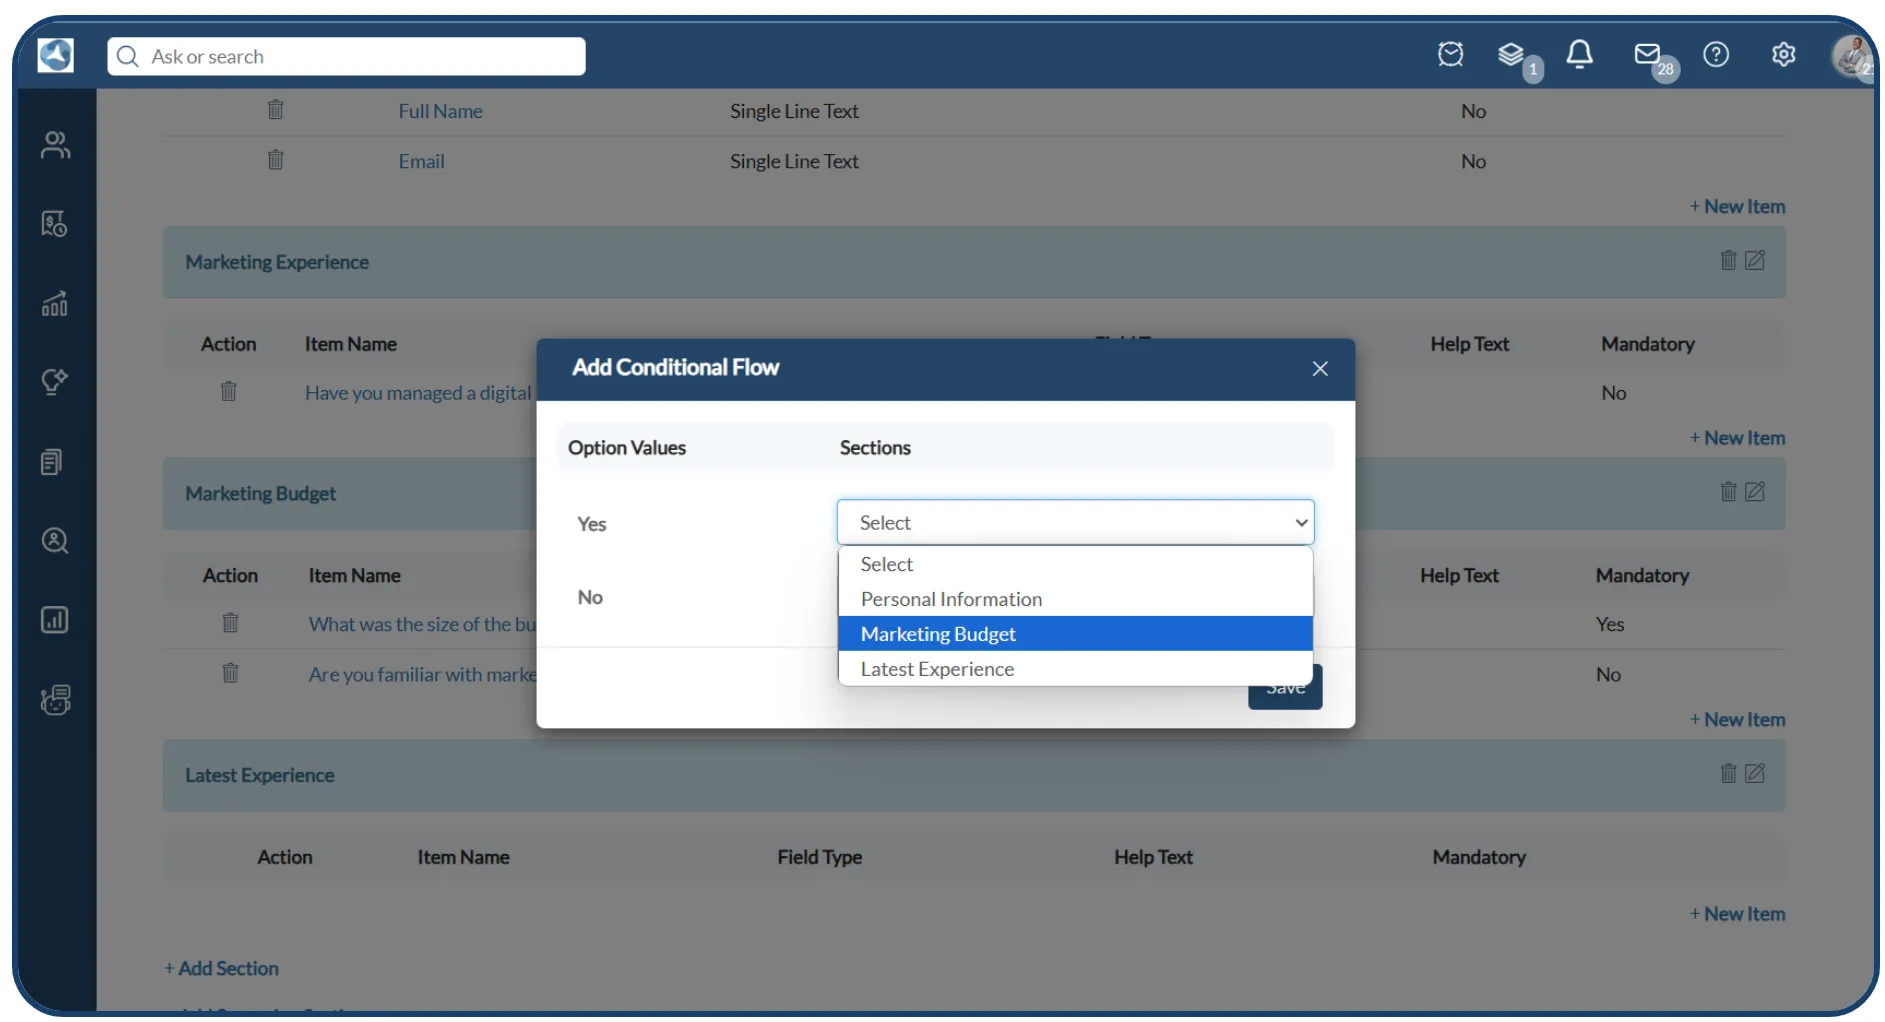Focus the Ask or search field
This screenshot has width=1885, height=1022.
pyautogui.click(x=346, y=56)
